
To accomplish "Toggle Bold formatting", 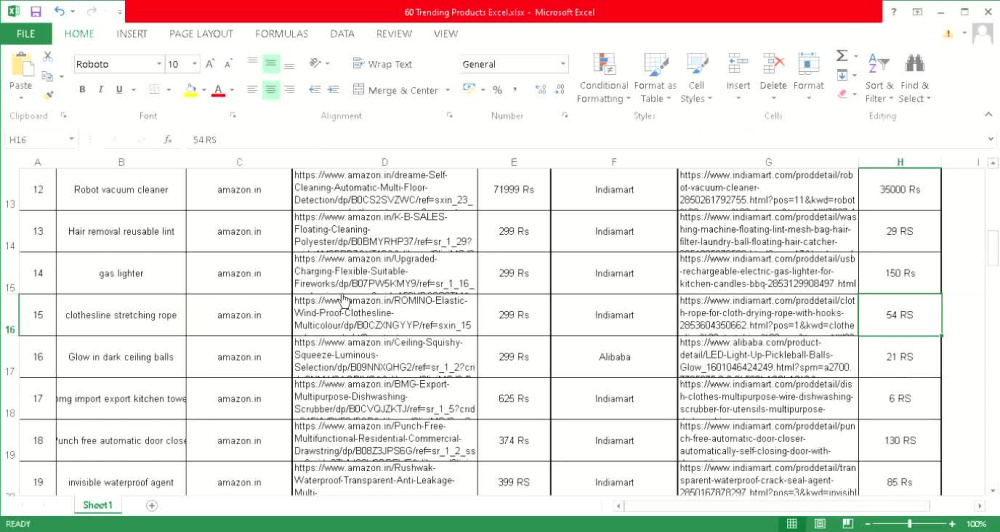I will tap(82, 90).
